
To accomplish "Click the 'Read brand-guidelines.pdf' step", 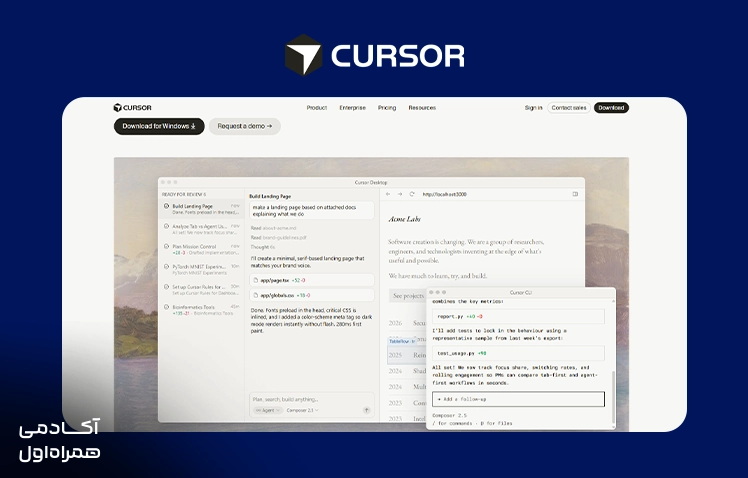I will (x=279, y=238).
